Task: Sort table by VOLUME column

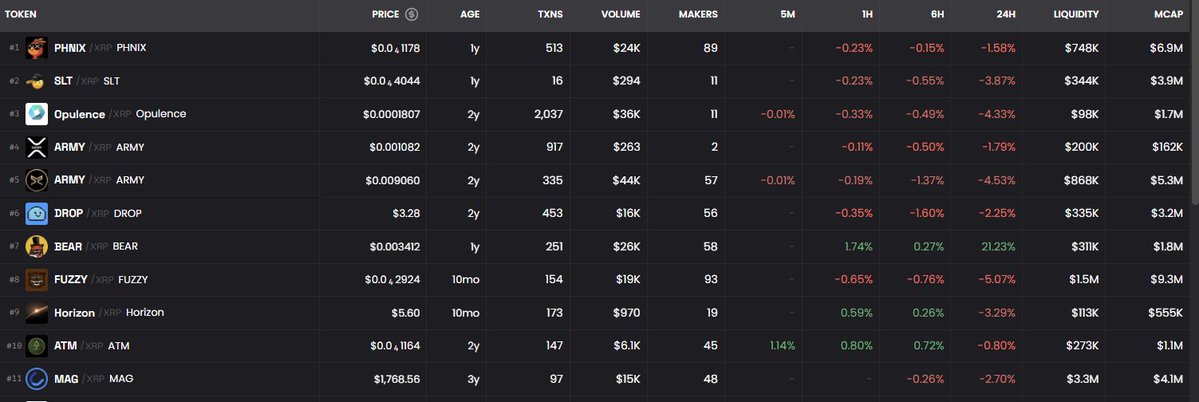Action: tap(621, 15)
